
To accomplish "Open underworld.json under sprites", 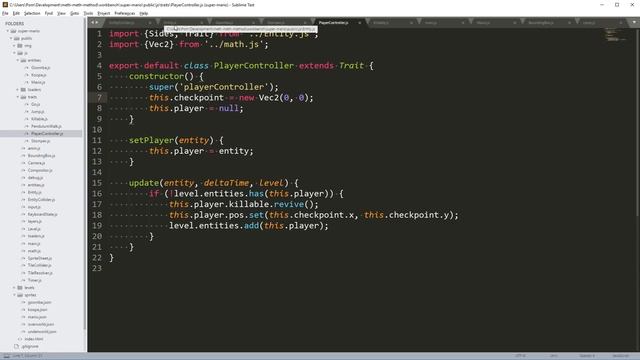I will tap(42, 332).
